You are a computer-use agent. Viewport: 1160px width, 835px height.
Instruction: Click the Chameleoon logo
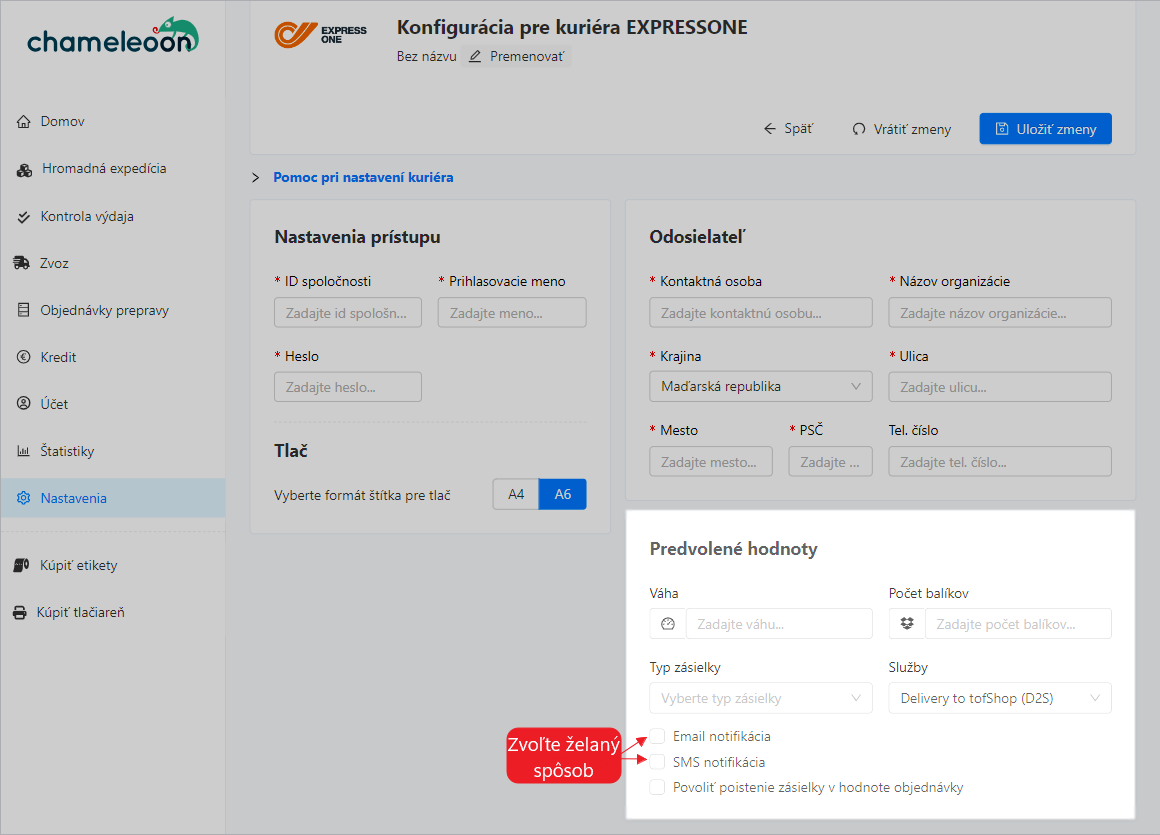pos(112,37)
